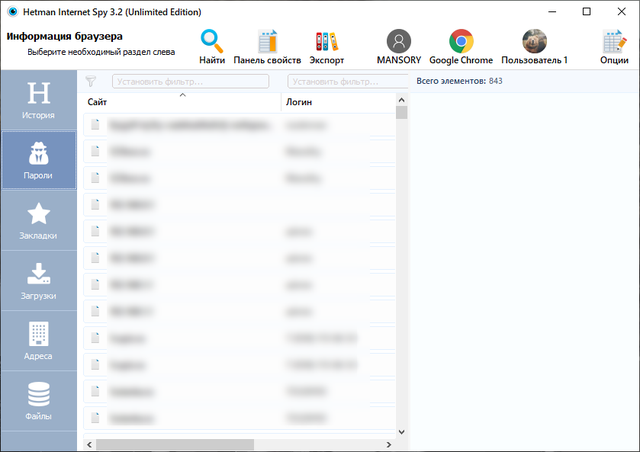Open the Файлы section
Viewport: 640px width, 452px height.
(x=38, y=401)
